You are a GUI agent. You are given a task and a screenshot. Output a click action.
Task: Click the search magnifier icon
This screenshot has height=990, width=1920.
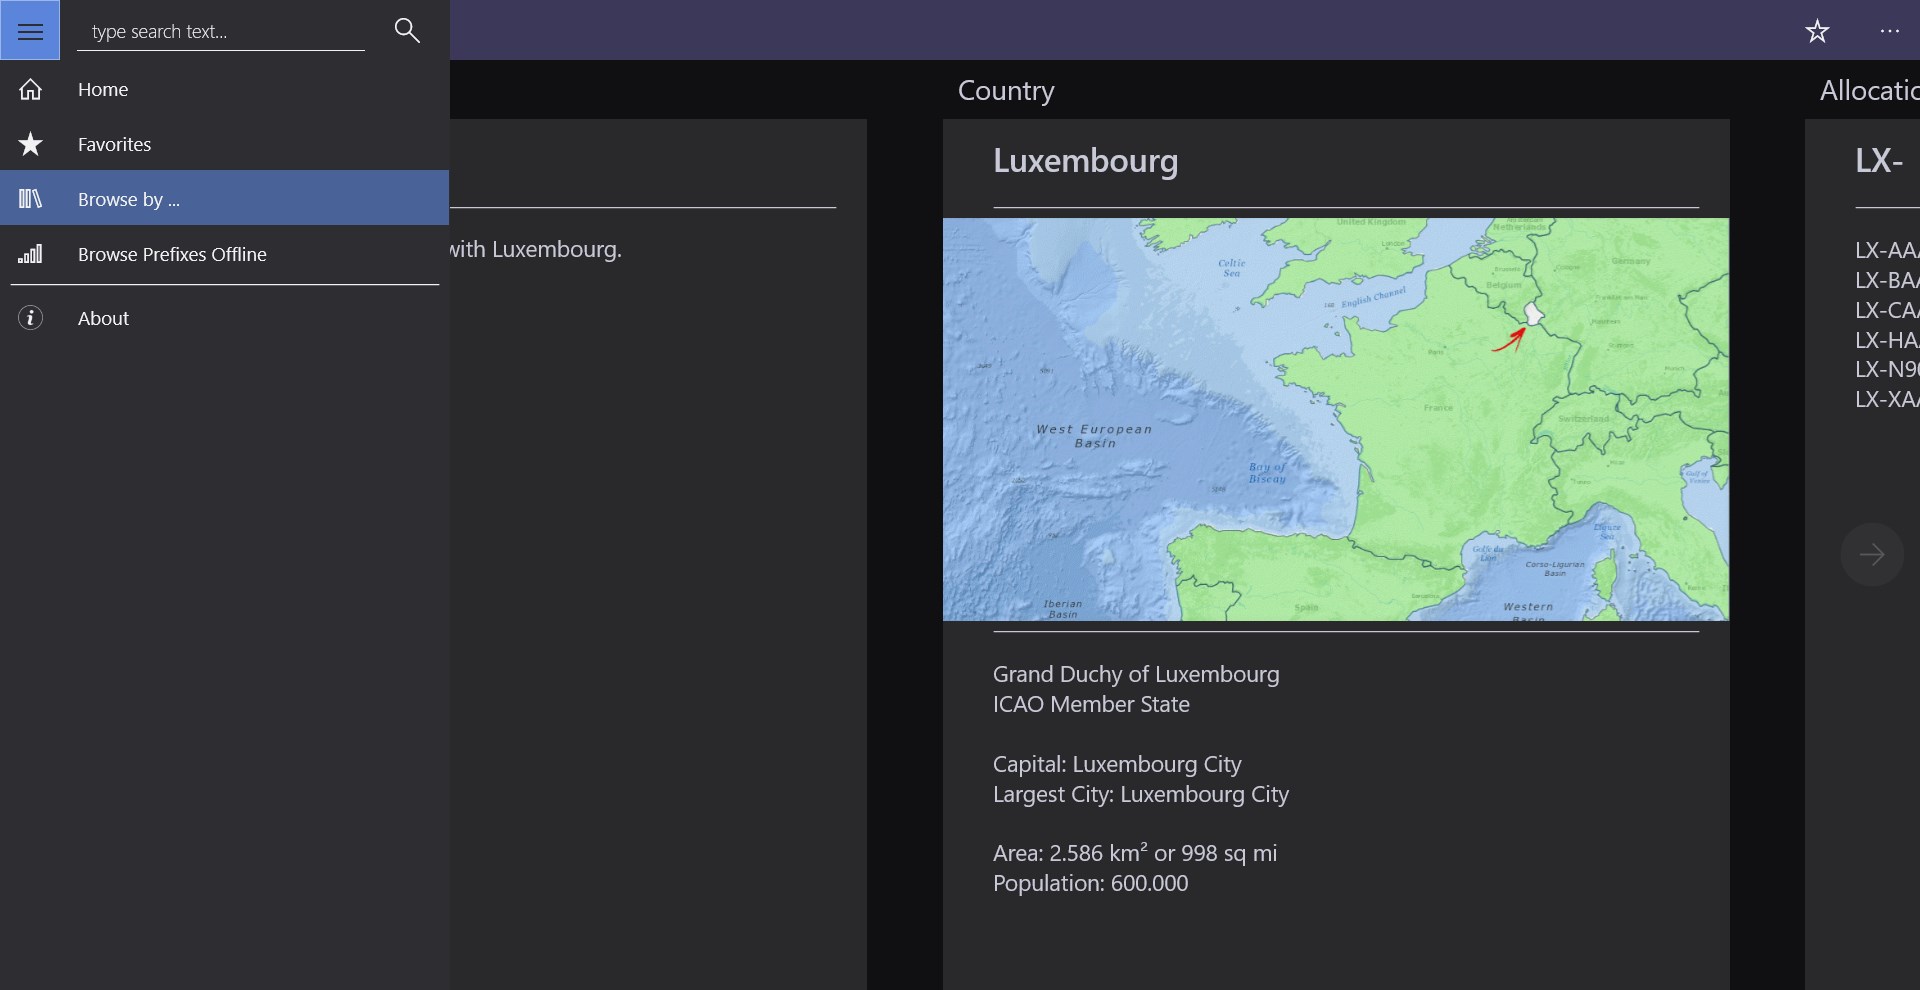[x=407, y=30]
